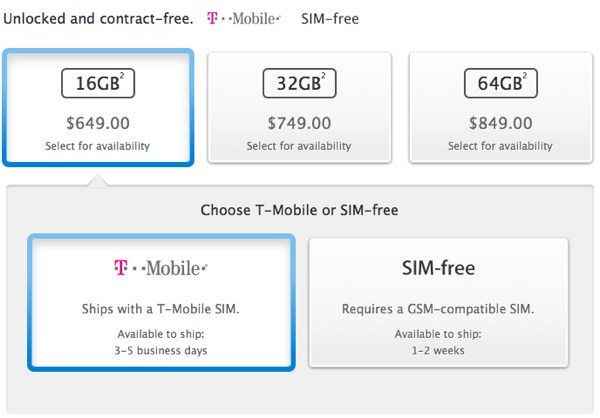Viewport: 600px width, 418px height.
Task: Click the 16GB capacity badge
Action: [98, 83]
